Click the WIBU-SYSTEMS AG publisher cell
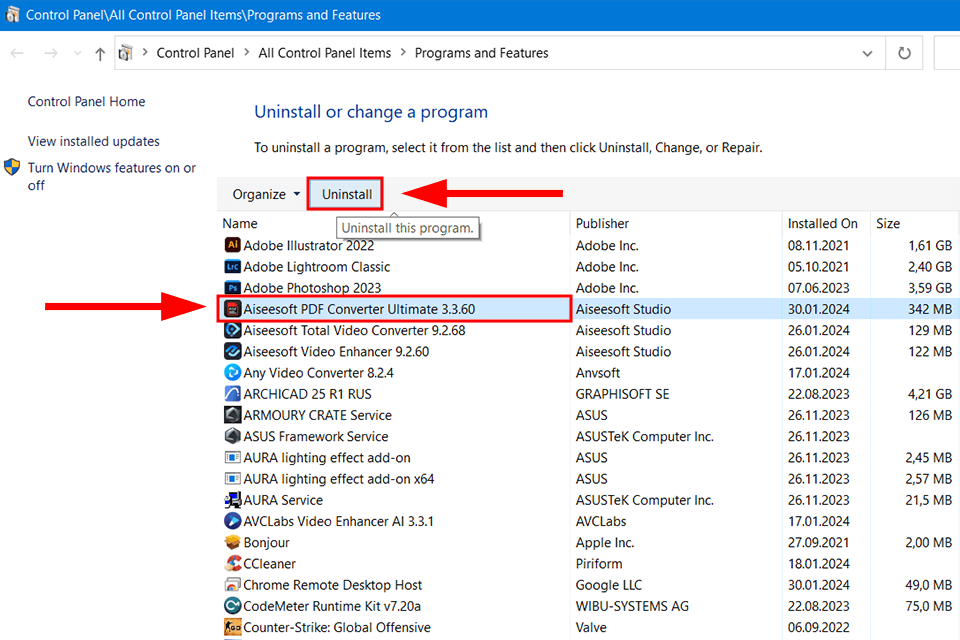Viewport: 960px width, 640px height. (632, 606)
